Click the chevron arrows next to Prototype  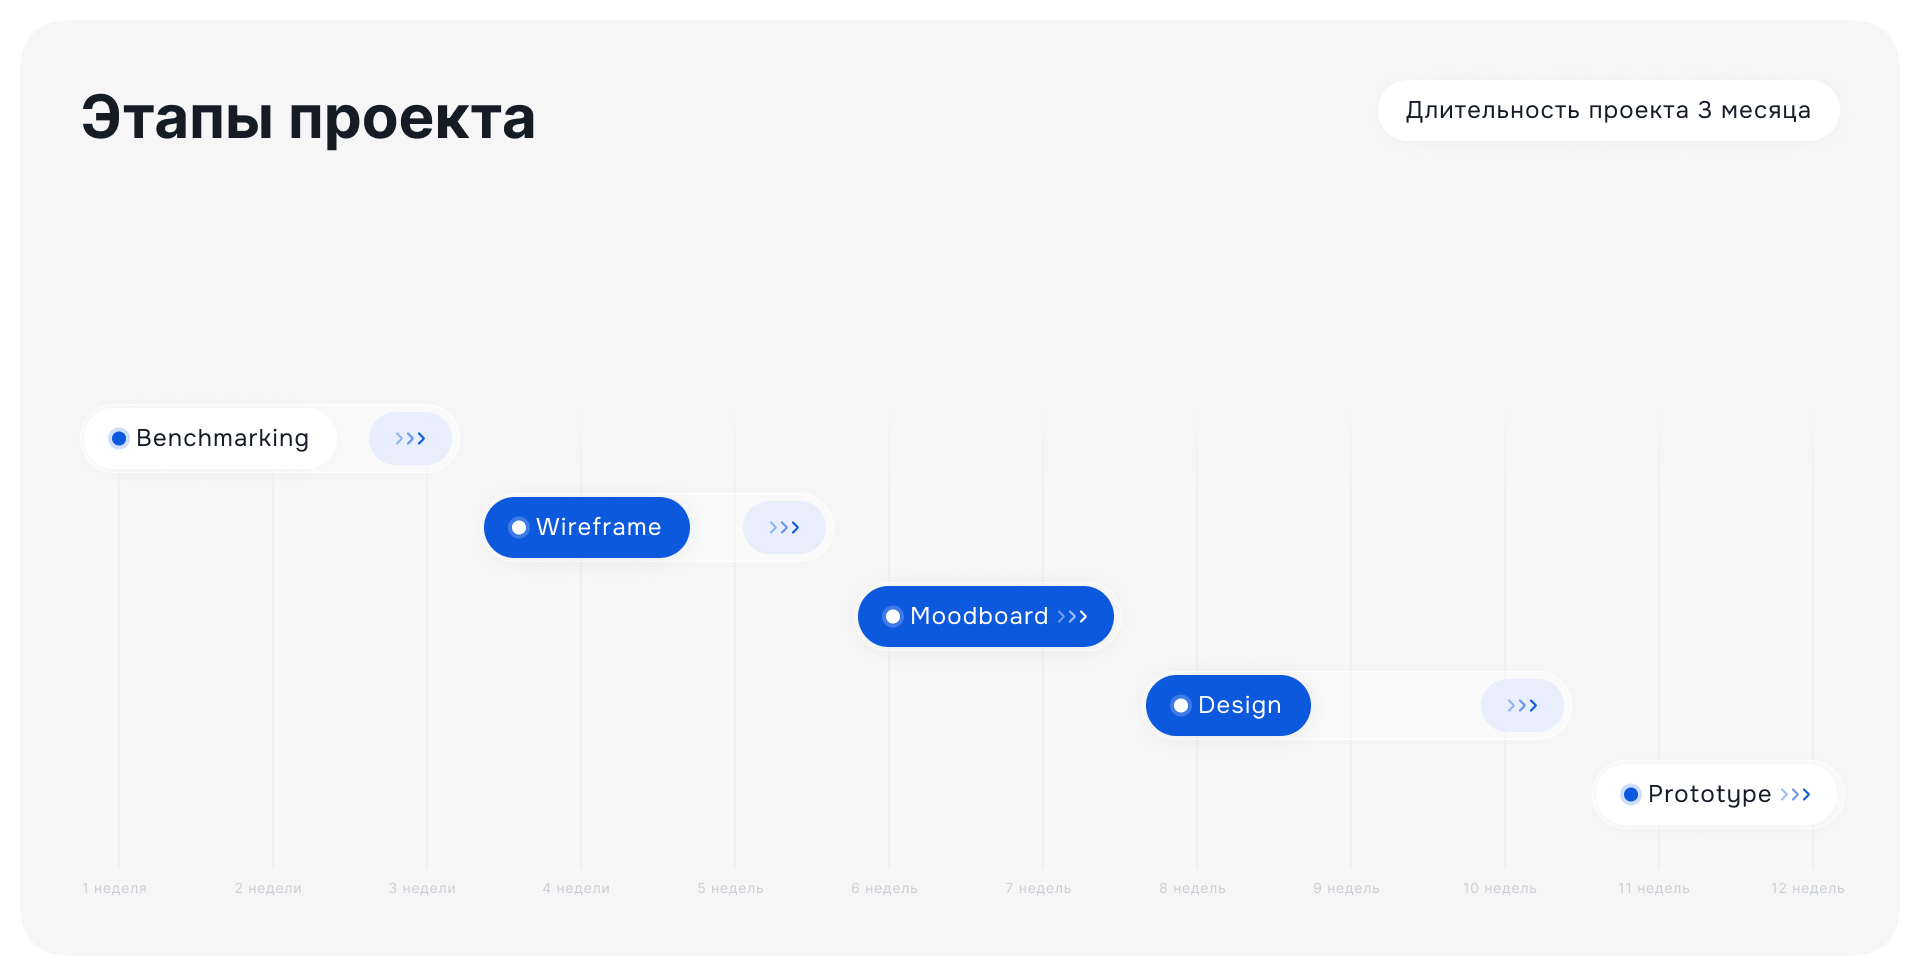1795,795
